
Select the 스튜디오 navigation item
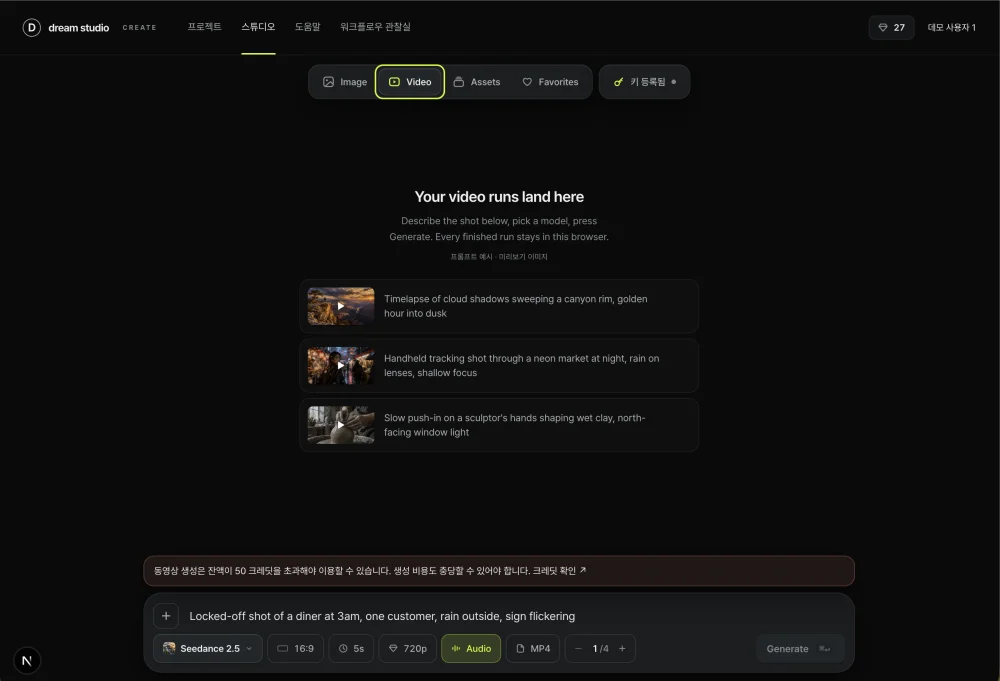tap(258, 27)
